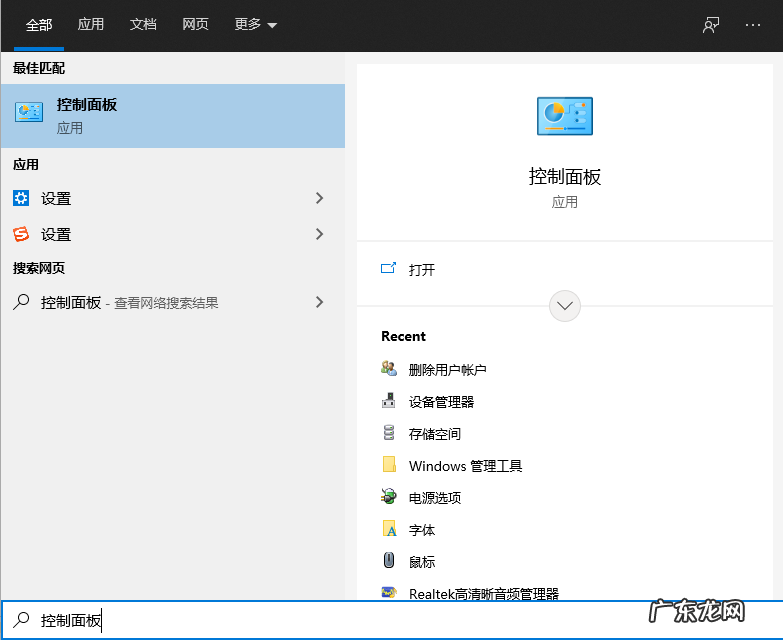
Task: Click the Realtek高清晰音频管理器 icon
Action: (x=389, y=593)
